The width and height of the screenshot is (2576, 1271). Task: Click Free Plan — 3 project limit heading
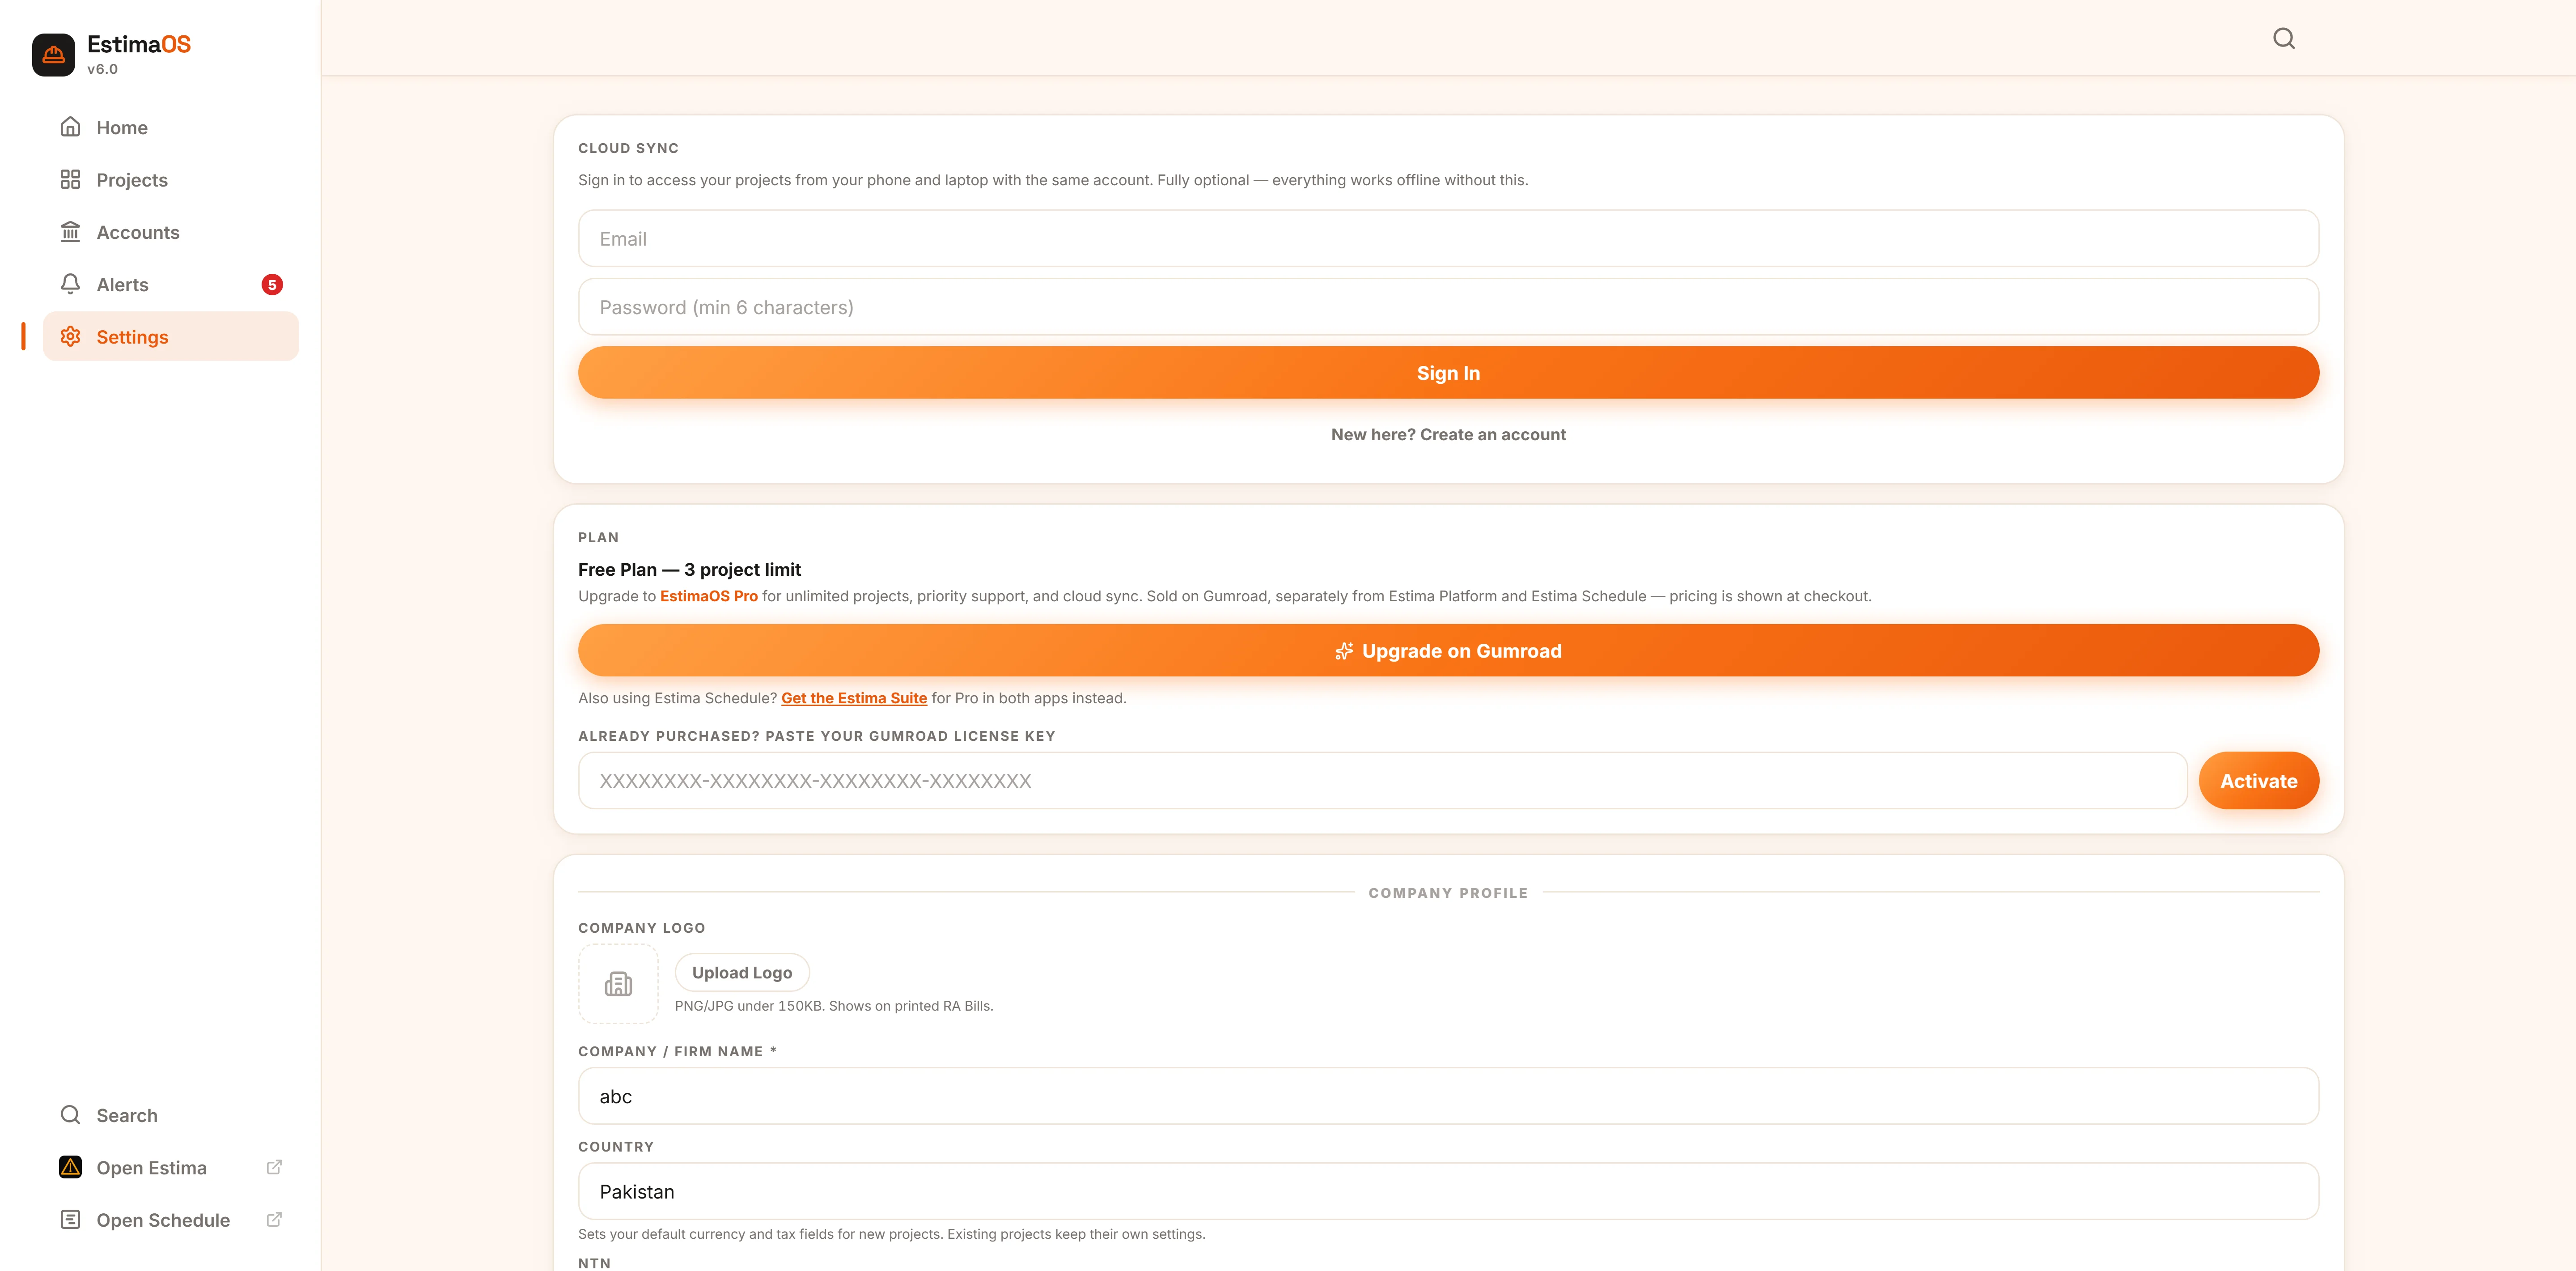tap(689, 569)
